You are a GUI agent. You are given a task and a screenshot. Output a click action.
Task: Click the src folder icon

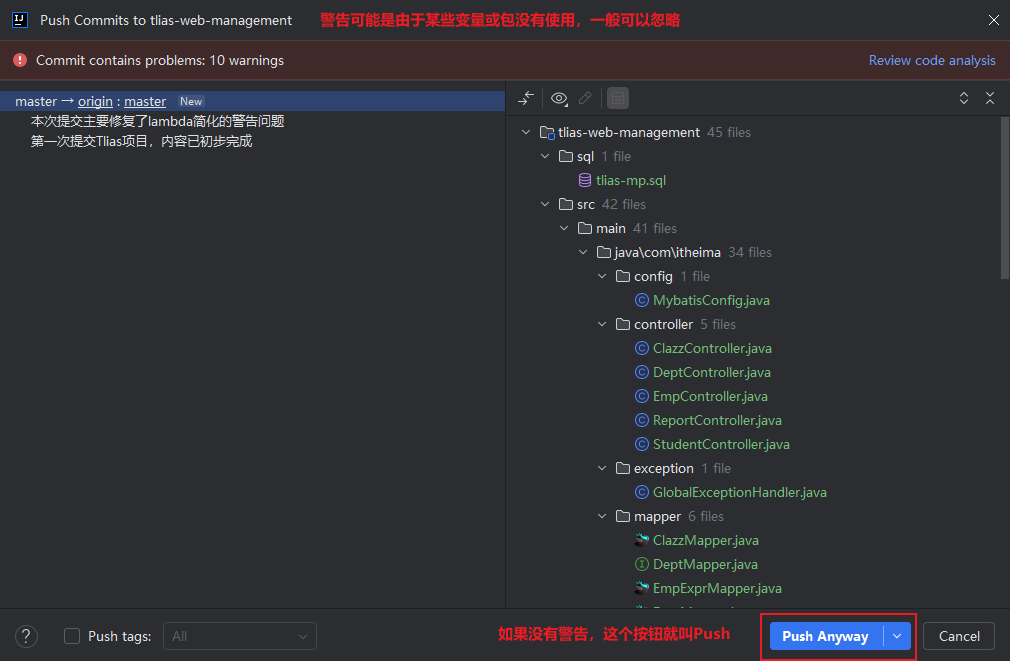tap(566, 204)
